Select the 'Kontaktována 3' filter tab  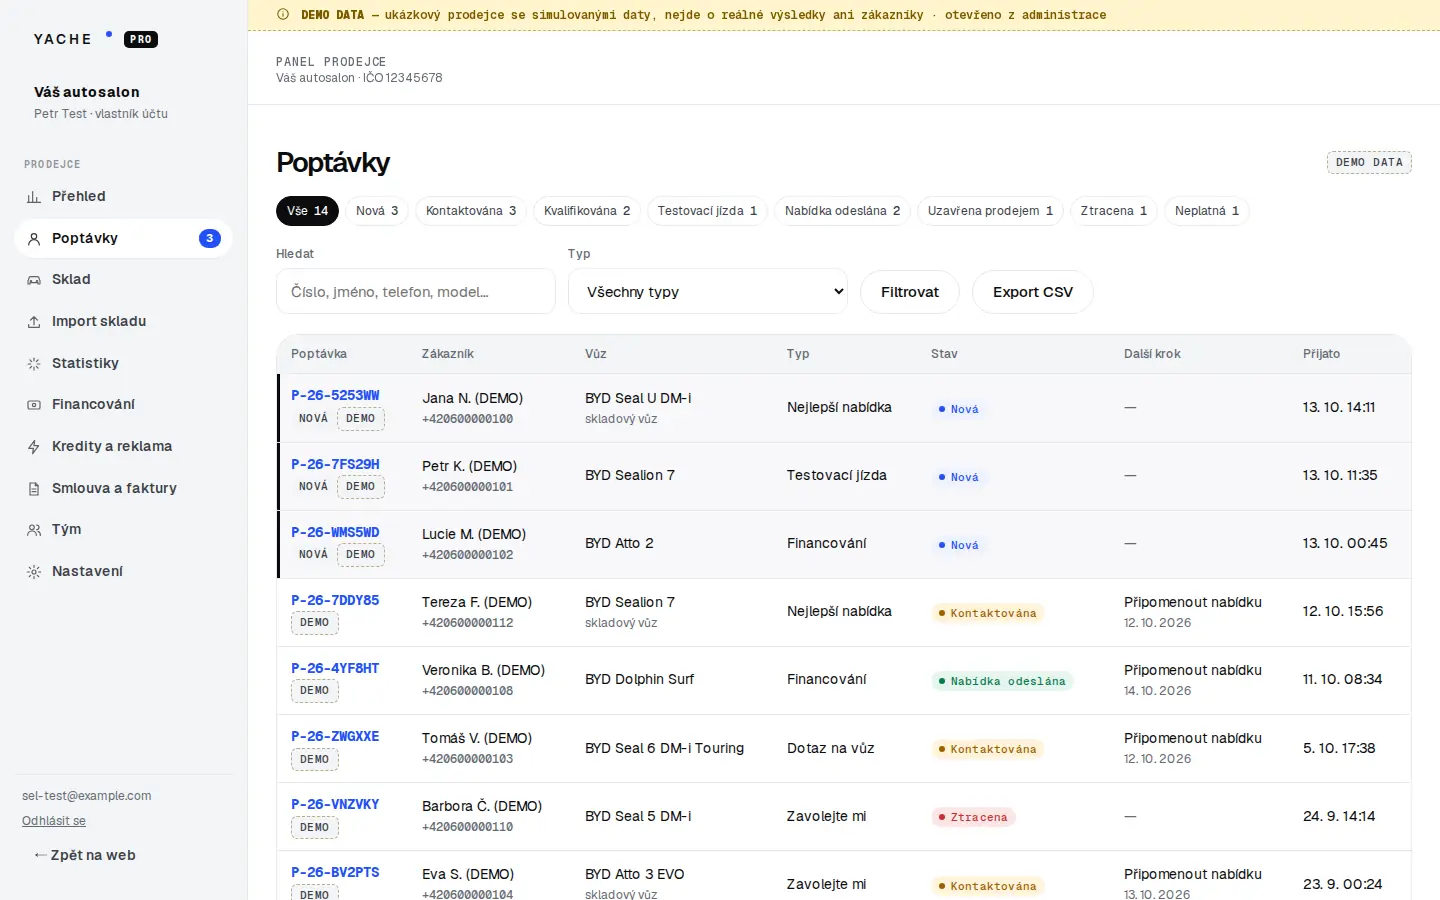coord(471,211)
